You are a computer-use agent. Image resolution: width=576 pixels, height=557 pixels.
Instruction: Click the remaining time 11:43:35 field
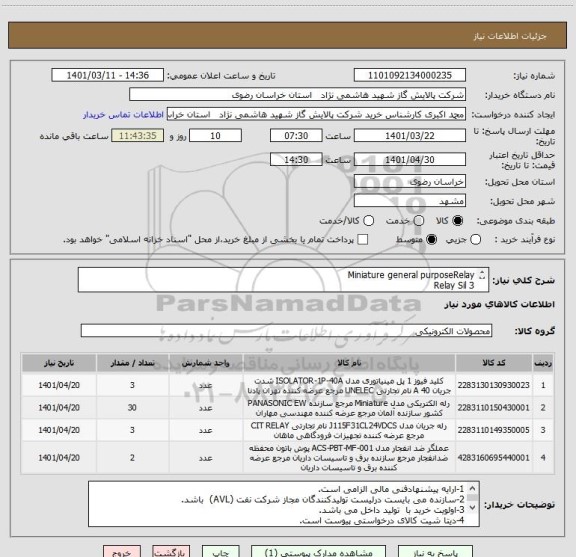(x=138, y=136)
